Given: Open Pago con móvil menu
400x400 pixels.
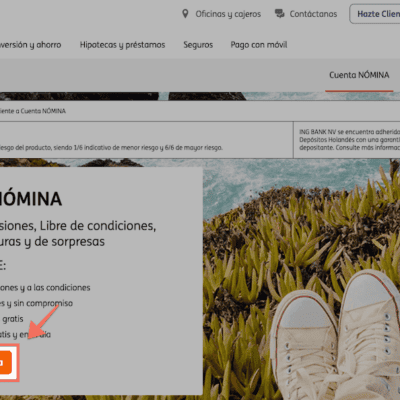Looking at the screenshot, I should 259,45.
